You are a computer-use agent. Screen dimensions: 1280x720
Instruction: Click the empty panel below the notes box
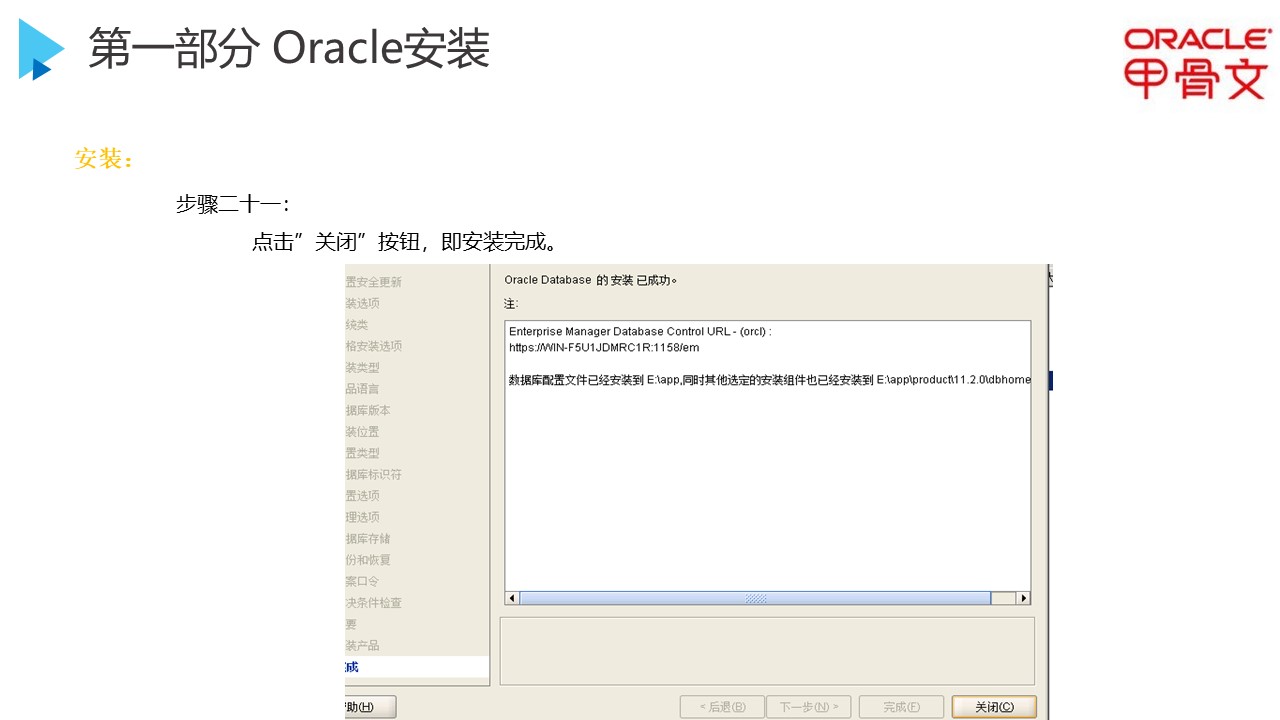pyautogui.click(x=767, y=651)
